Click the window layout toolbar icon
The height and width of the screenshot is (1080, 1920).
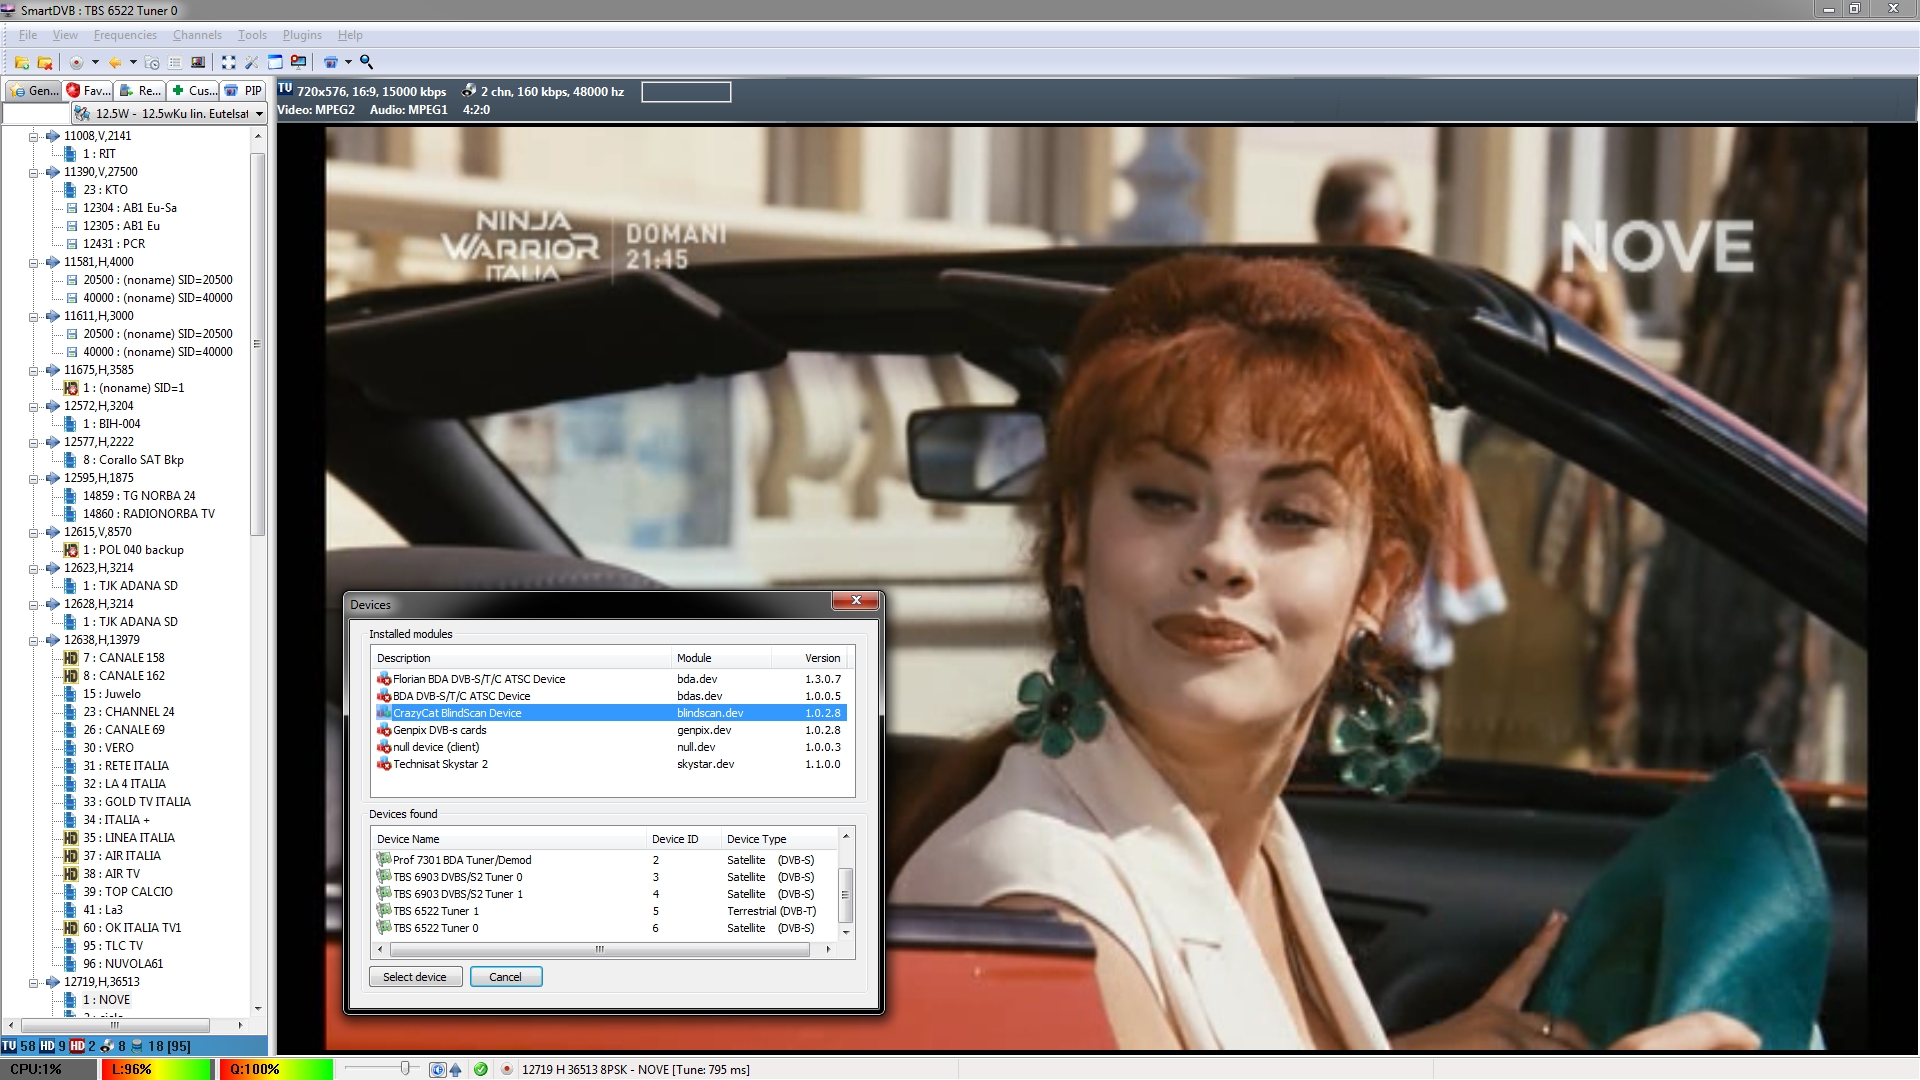[x=275, y=62]
